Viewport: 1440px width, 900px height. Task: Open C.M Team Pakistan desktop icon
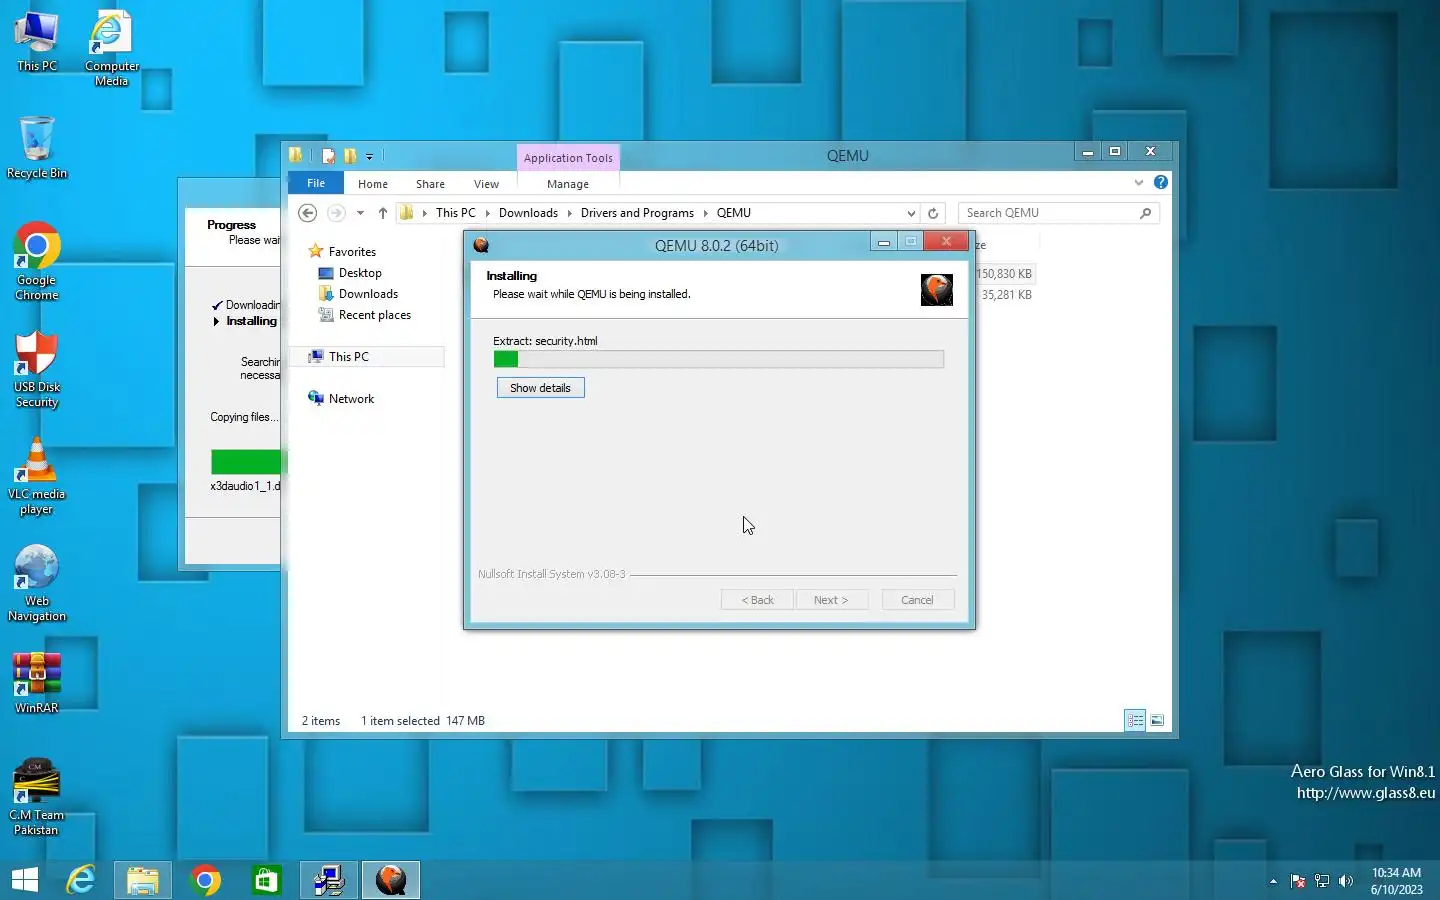point(37,797)
